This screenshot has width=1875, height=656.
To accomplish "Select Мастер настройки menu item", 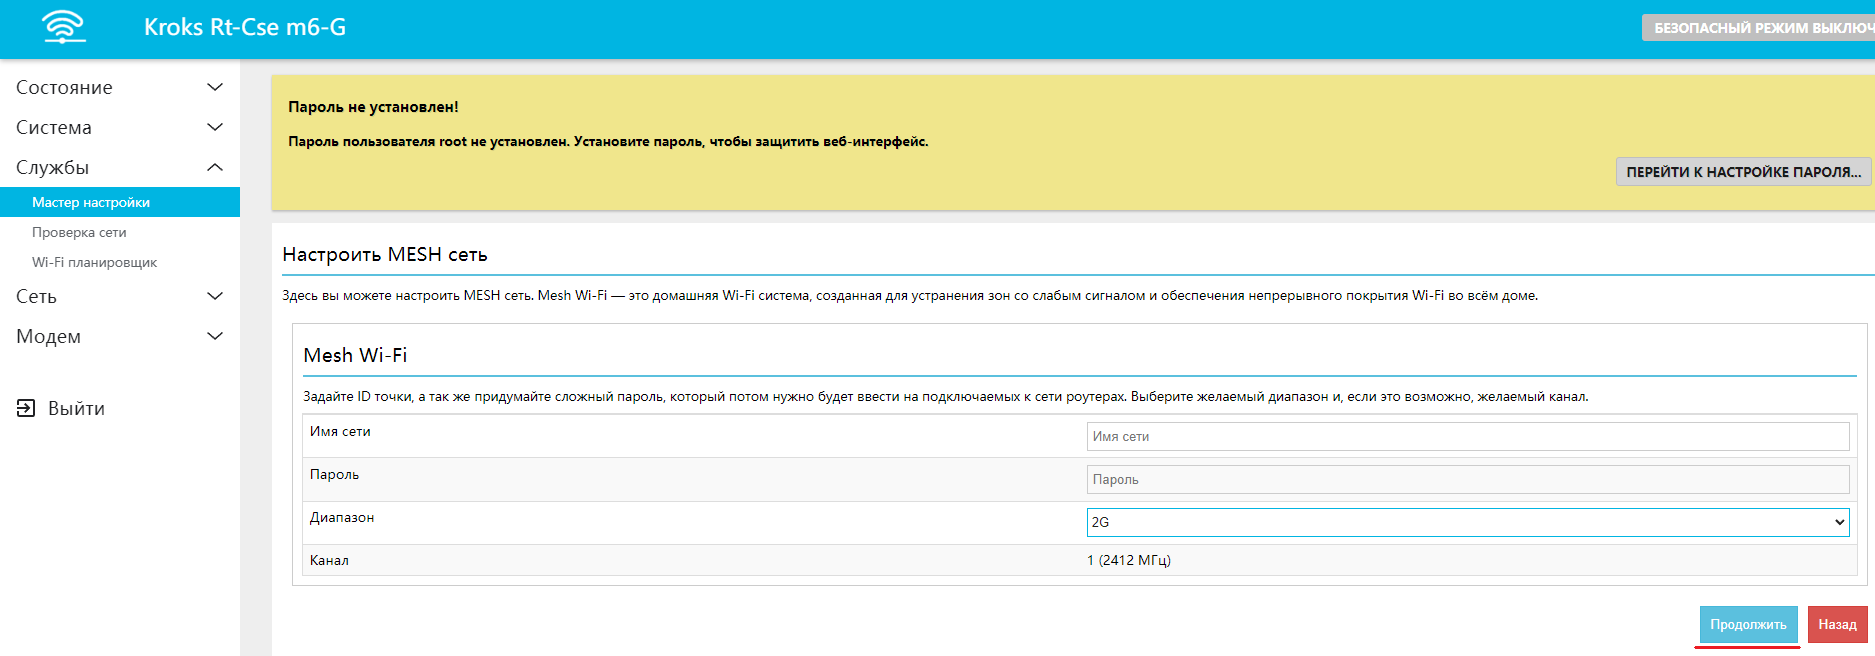I will [91, 202].
